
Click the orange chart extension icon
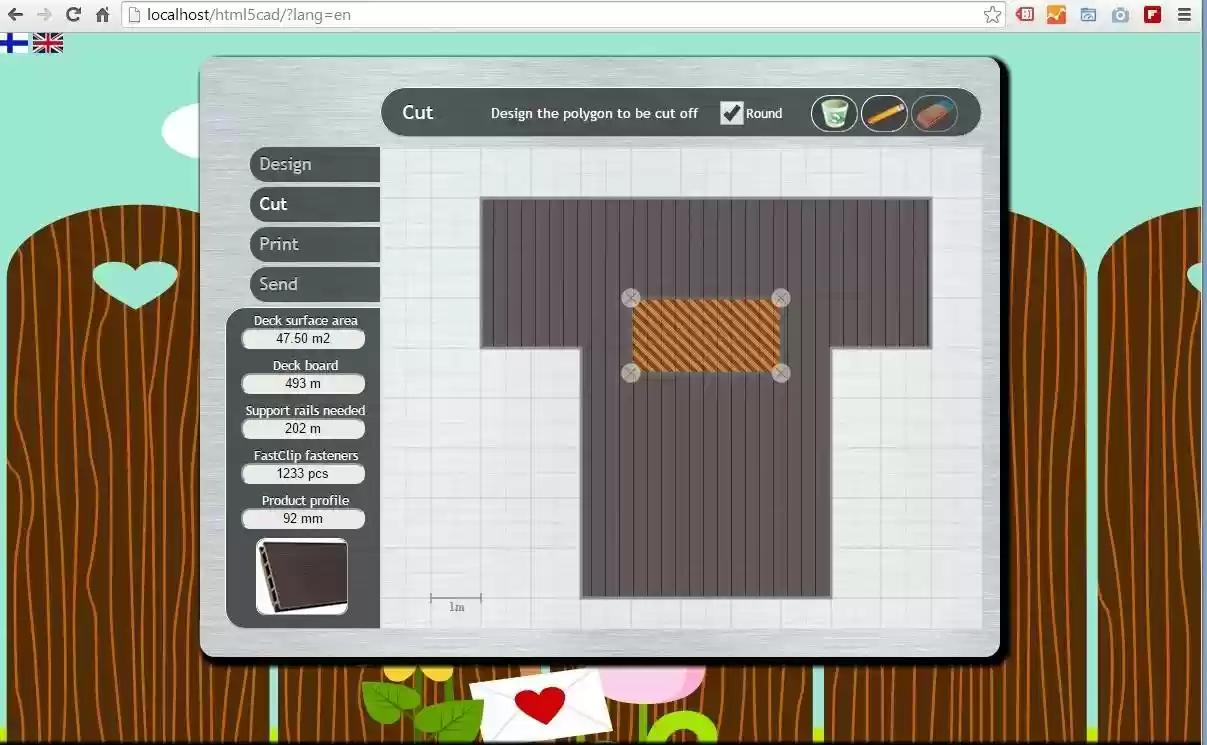coord(1056,14)
